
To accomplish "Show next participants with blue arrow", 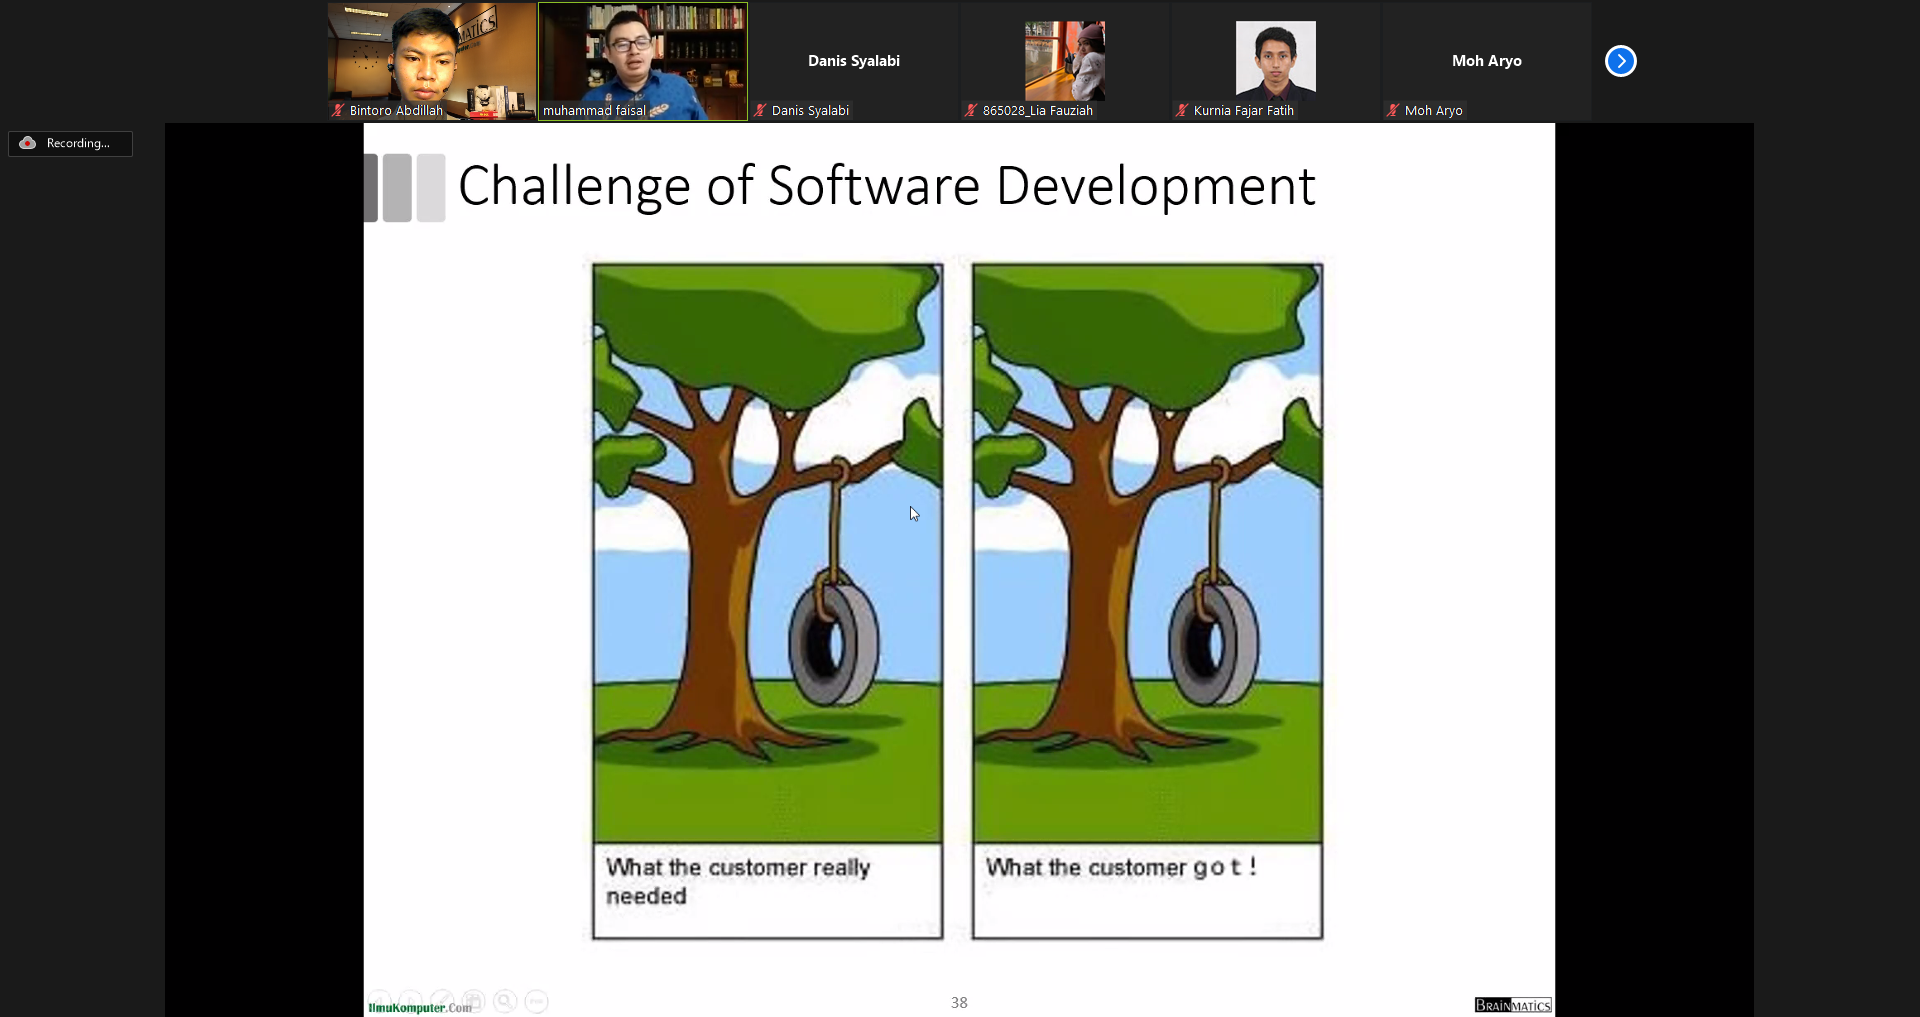I will point(1620,61).
